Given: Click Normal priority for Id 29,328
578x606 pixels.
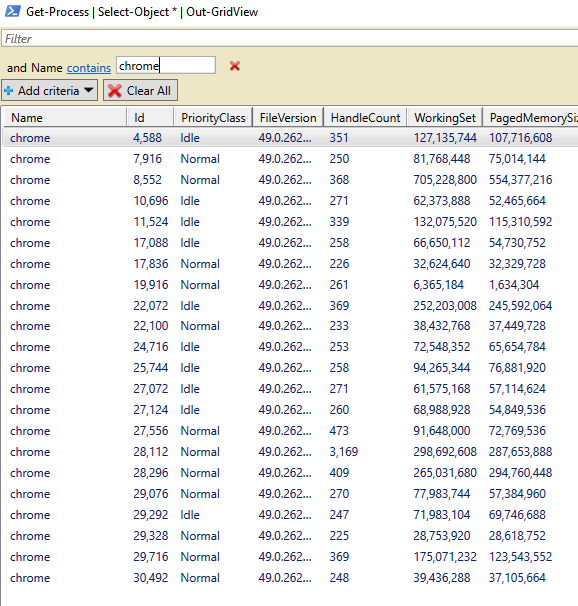Looking at the screenshot, I should 200,536.
